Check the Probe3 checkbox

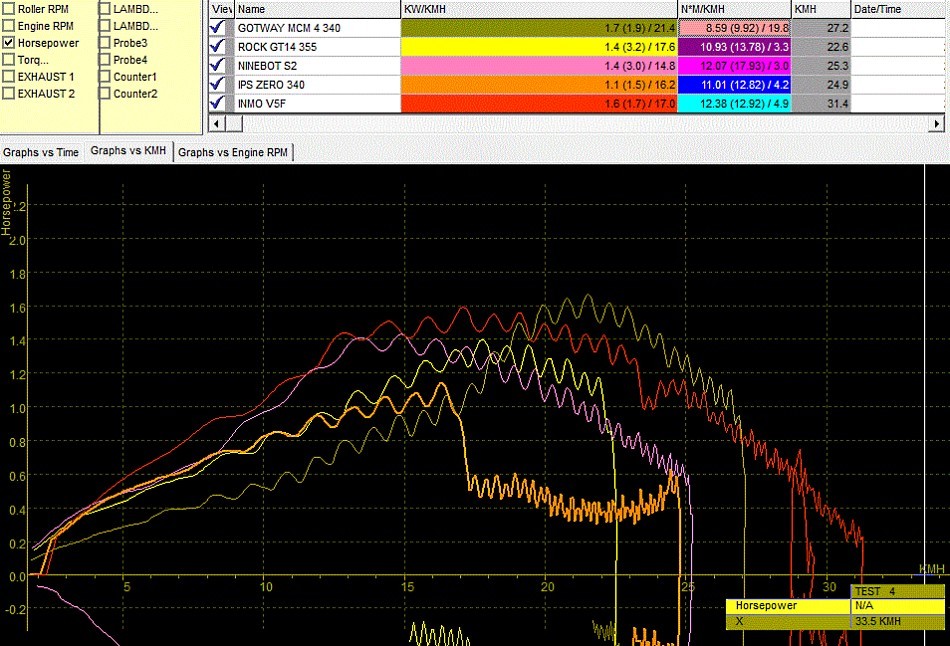pyautogui.click(x=105, y=43)
